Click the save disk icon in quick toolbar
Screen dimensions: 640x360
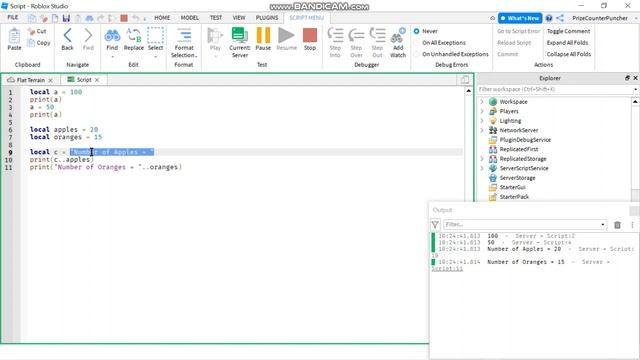coord(66,18)
